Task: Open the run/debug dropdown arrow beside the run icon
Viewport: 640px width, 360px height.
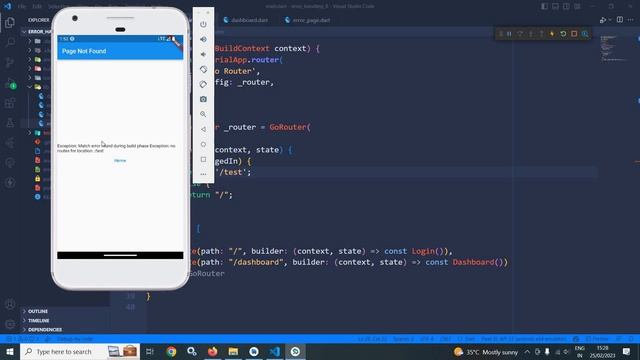Action: [610, 20]
